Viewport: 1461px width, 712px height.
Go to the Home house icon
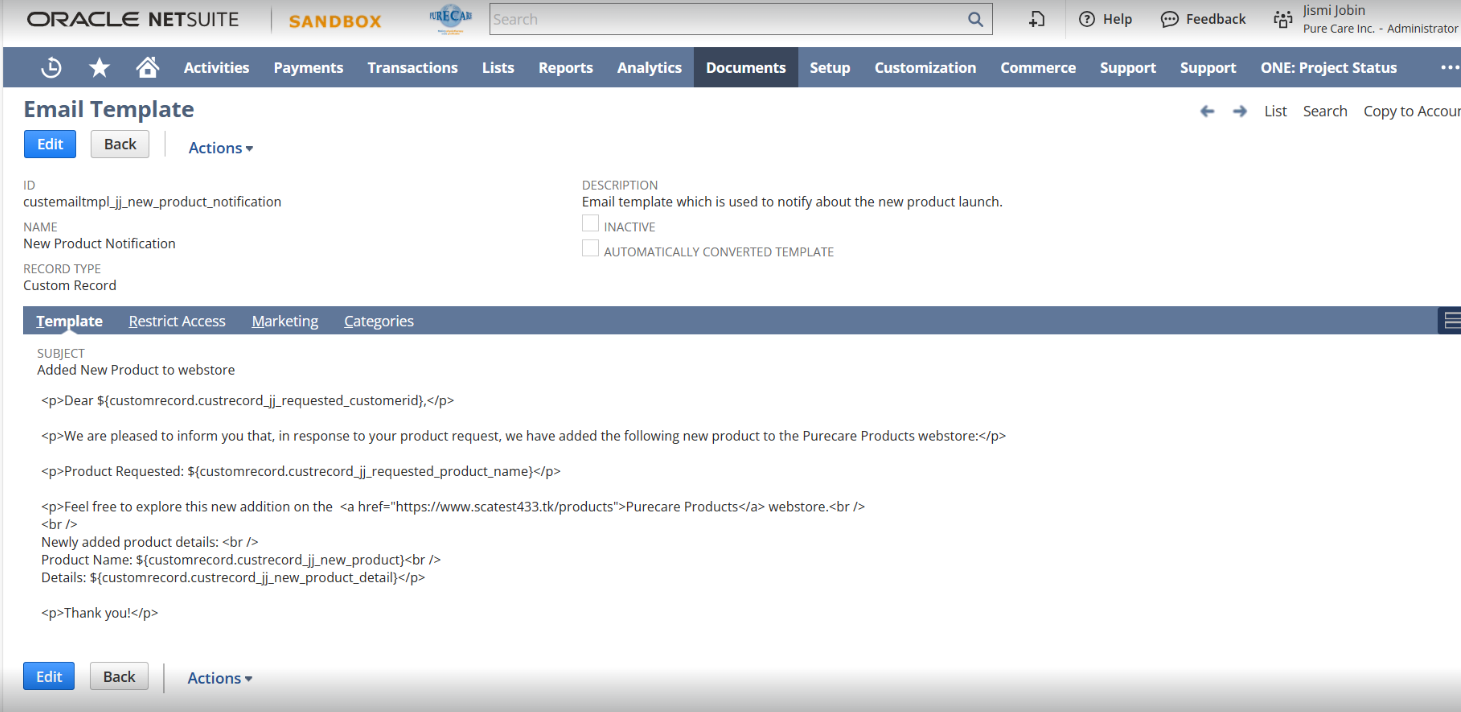pos(147,68)
